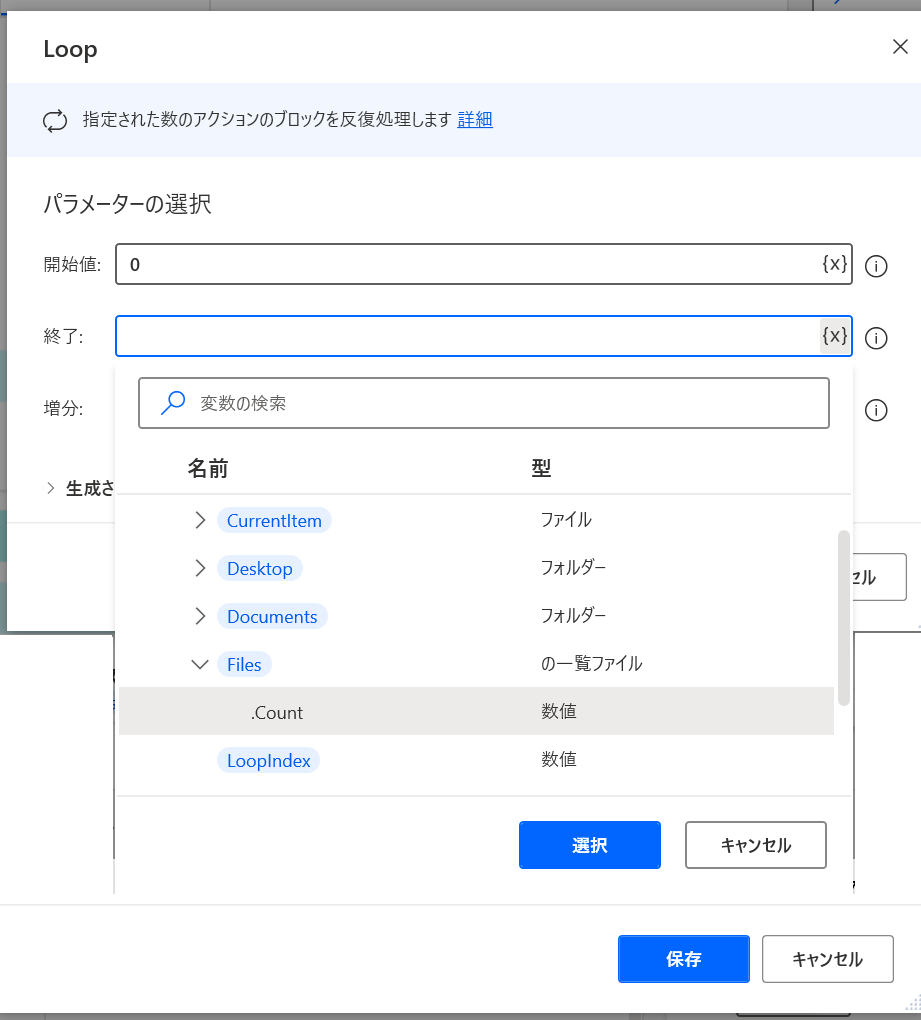Collapse the Files variable list

point(199,664)
